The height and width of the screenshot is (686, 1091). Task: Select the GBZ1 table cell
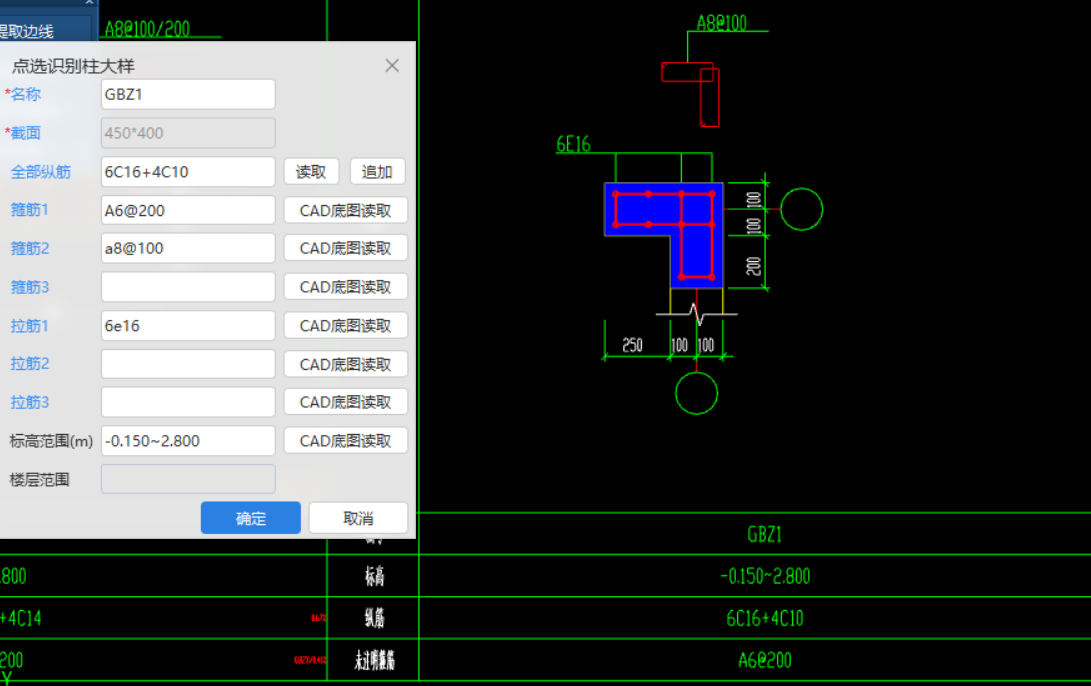pyautogui.click(x=765, y=534)
